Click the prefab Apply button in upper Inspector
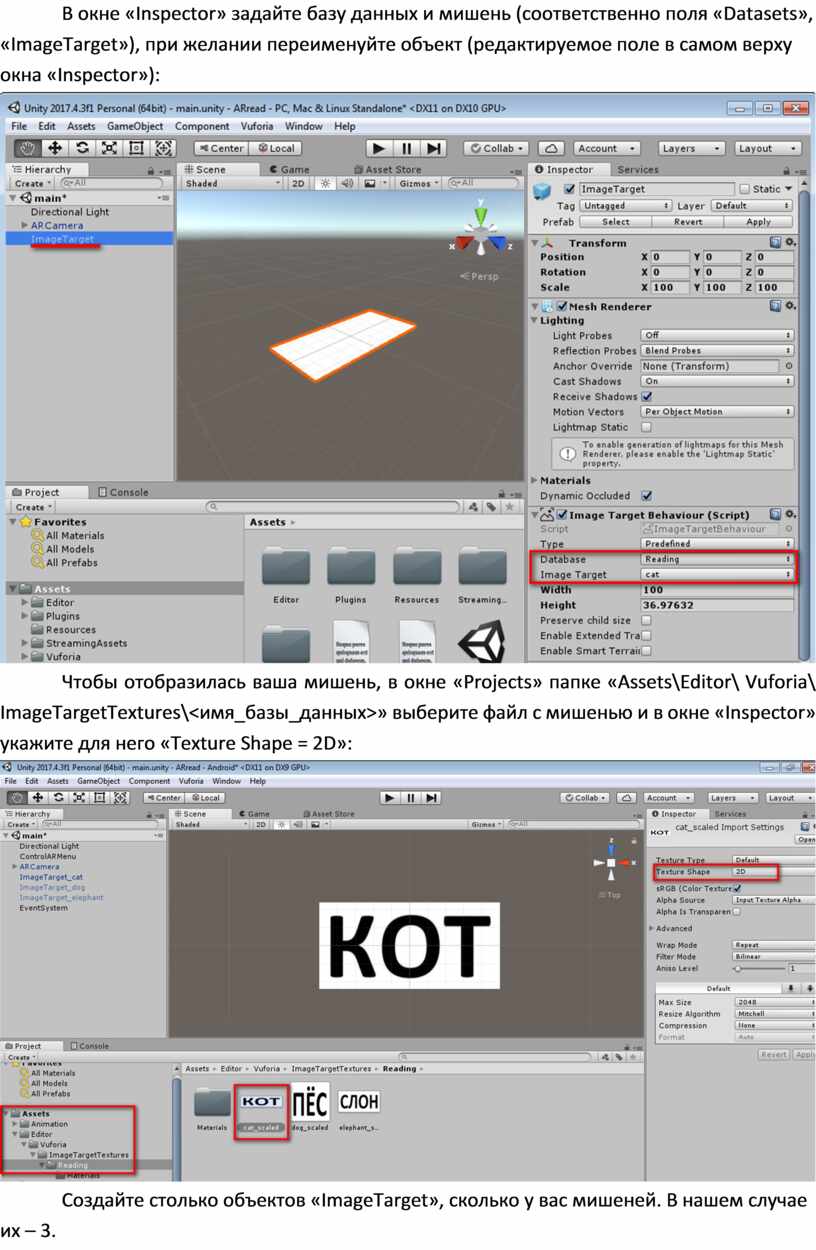The width and height of the screenshot is (816, 1250). [x=759, y=222]
